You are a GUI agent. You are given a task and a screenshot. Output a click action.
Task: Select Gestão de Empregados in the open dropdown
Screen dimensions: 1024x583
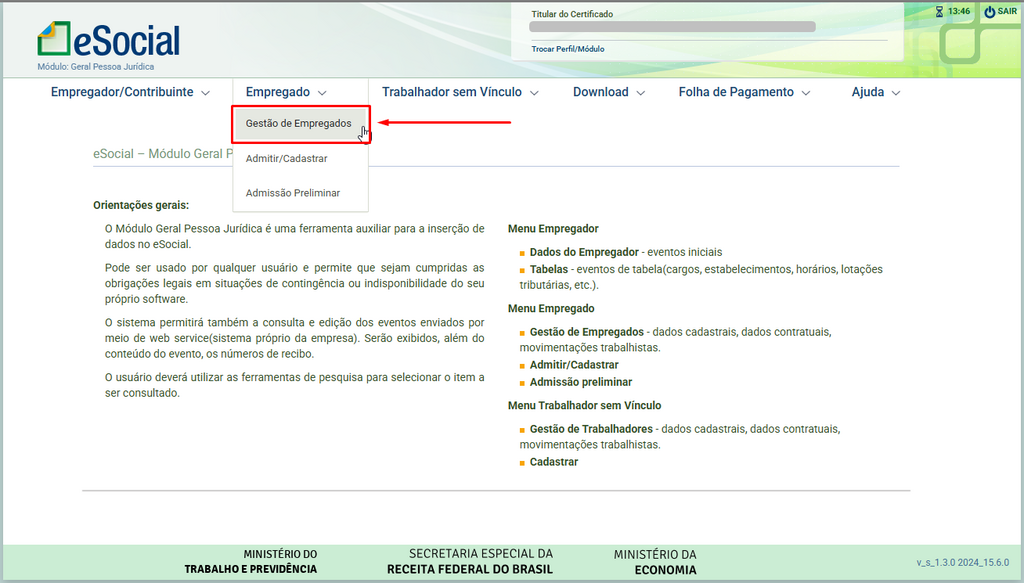299,124
